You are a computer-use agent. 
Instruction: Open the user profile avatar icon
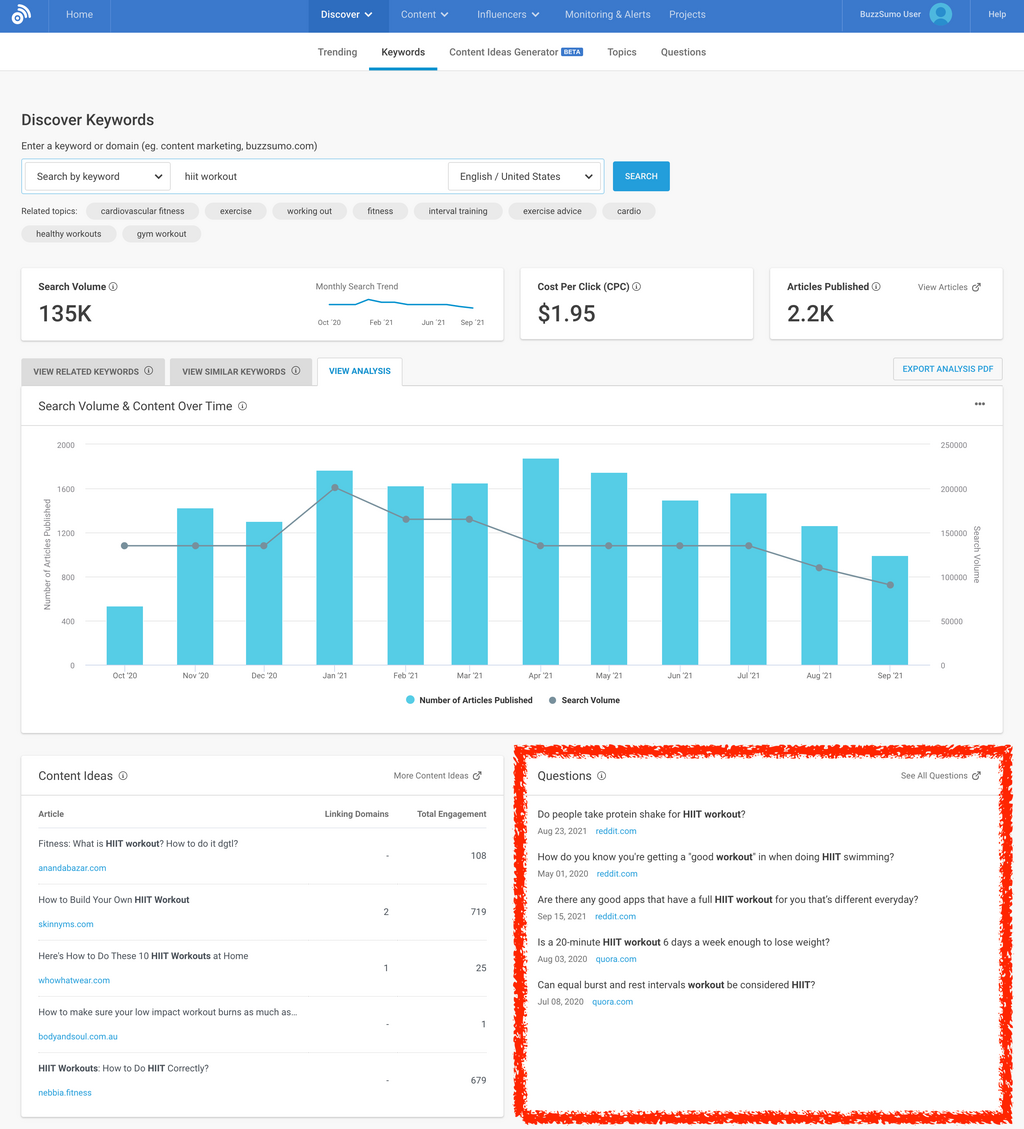point(940,15)
